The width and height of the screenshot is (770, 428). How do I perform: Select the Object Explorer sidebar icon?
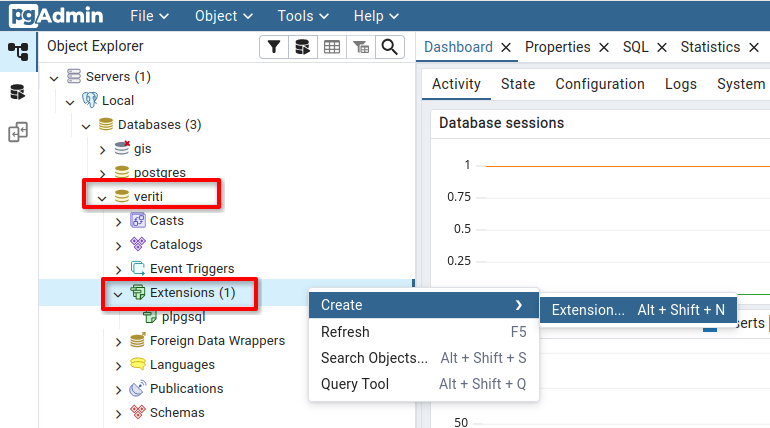pos(18,52)
